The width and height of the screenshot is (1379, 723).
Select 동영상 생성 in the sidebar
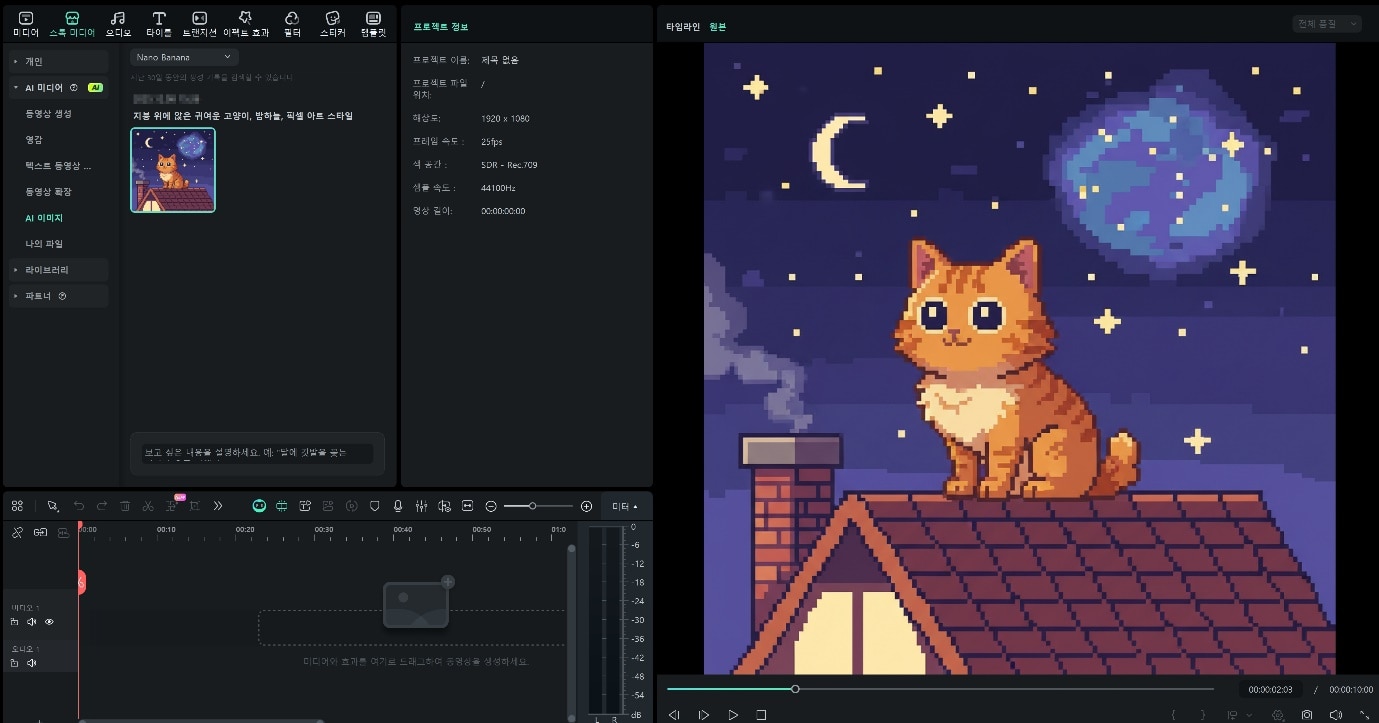pos(48,114)
